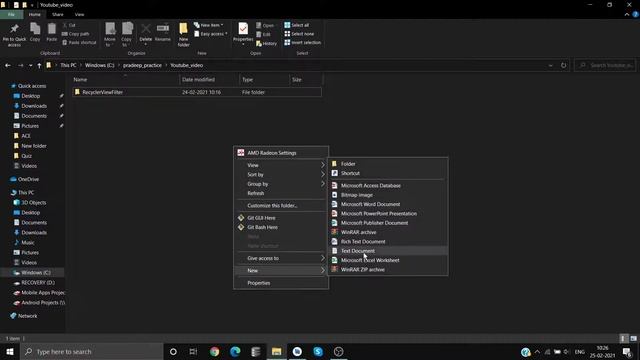Choose Refresh from the context menu
This screenshot has height=360, width=640.
[x=281, y=193]
